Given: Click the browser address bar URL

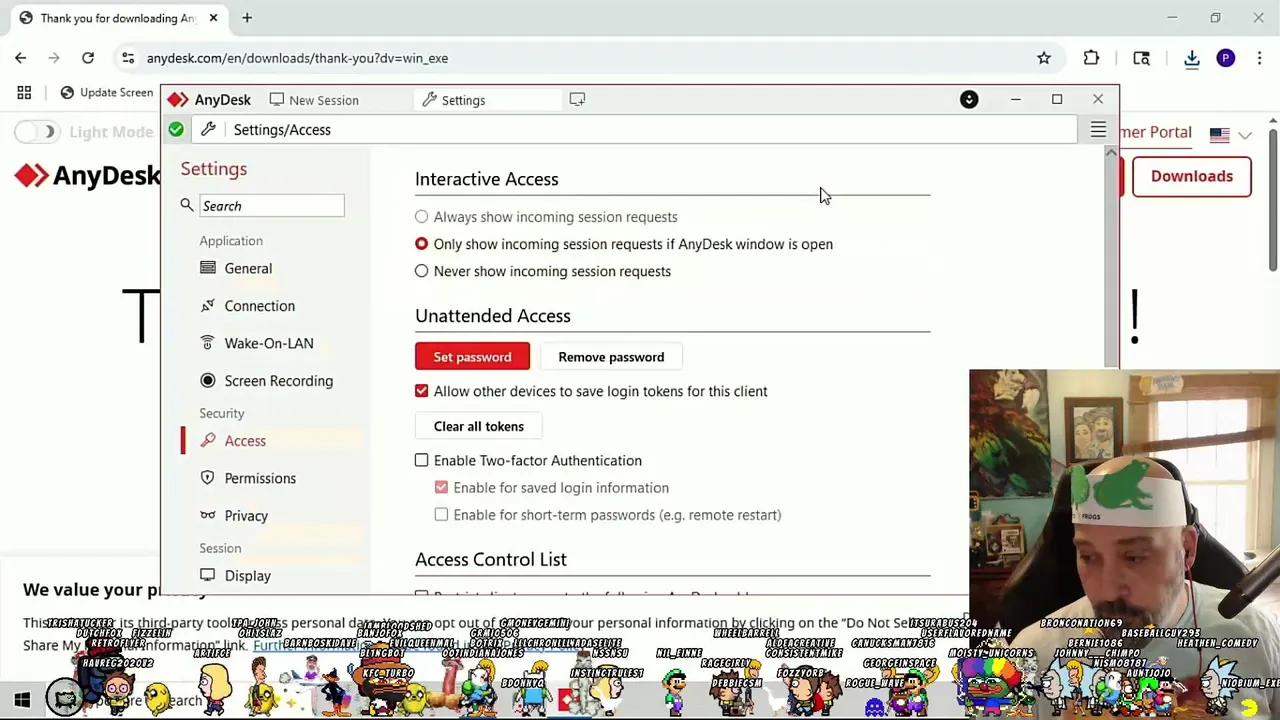Looking at the screenshot, I should [297, 58].
